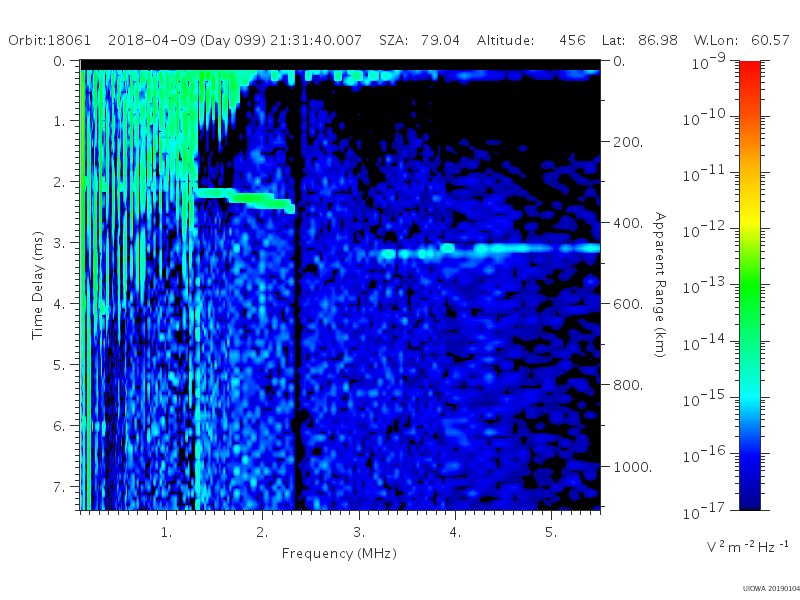Image resolution: width=800 pixels, height=600 pixels.
Task: Click the horizontal cyan echo line near 3 ms
Action: pos(488,251)
